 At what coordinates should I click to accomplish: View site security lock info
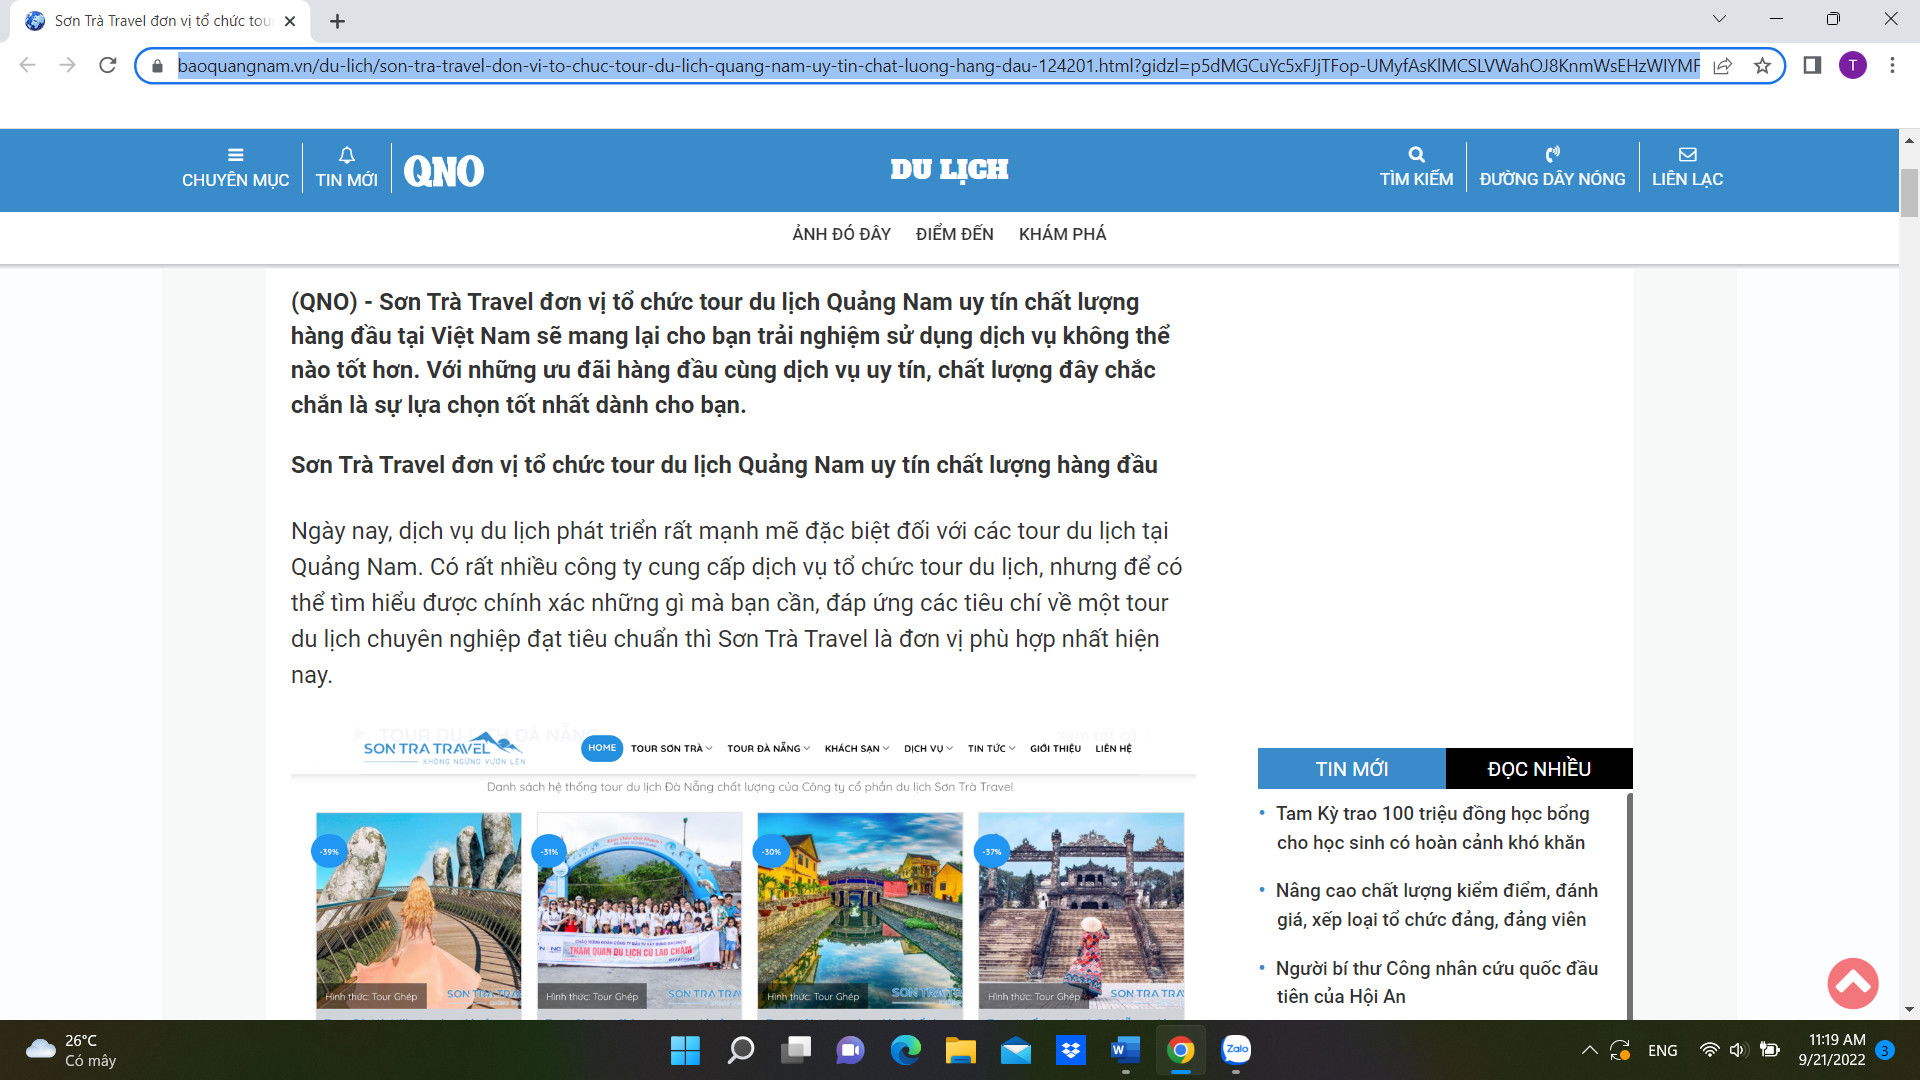(x=157, y=66)
